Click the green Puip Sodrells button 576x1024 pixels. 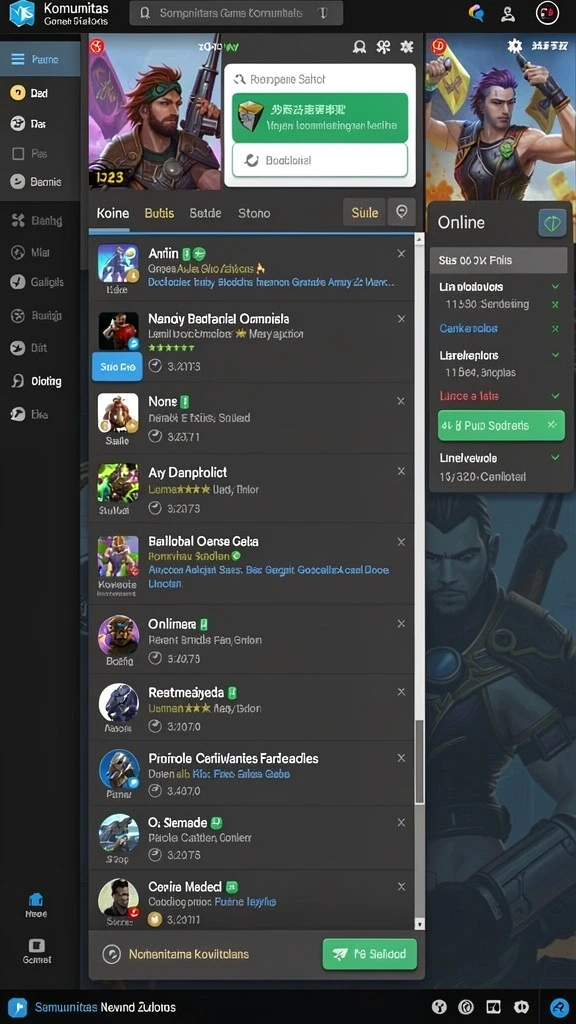[501, 425]
